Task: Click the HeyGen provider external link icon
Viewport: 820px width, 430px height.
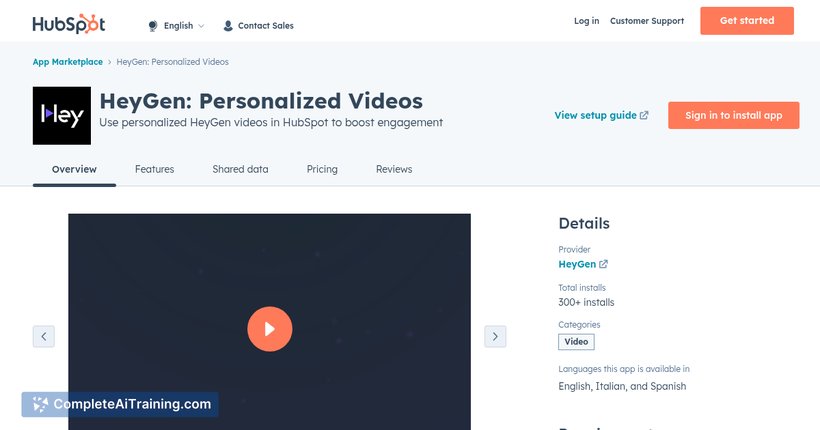Action: coord(603,264)
